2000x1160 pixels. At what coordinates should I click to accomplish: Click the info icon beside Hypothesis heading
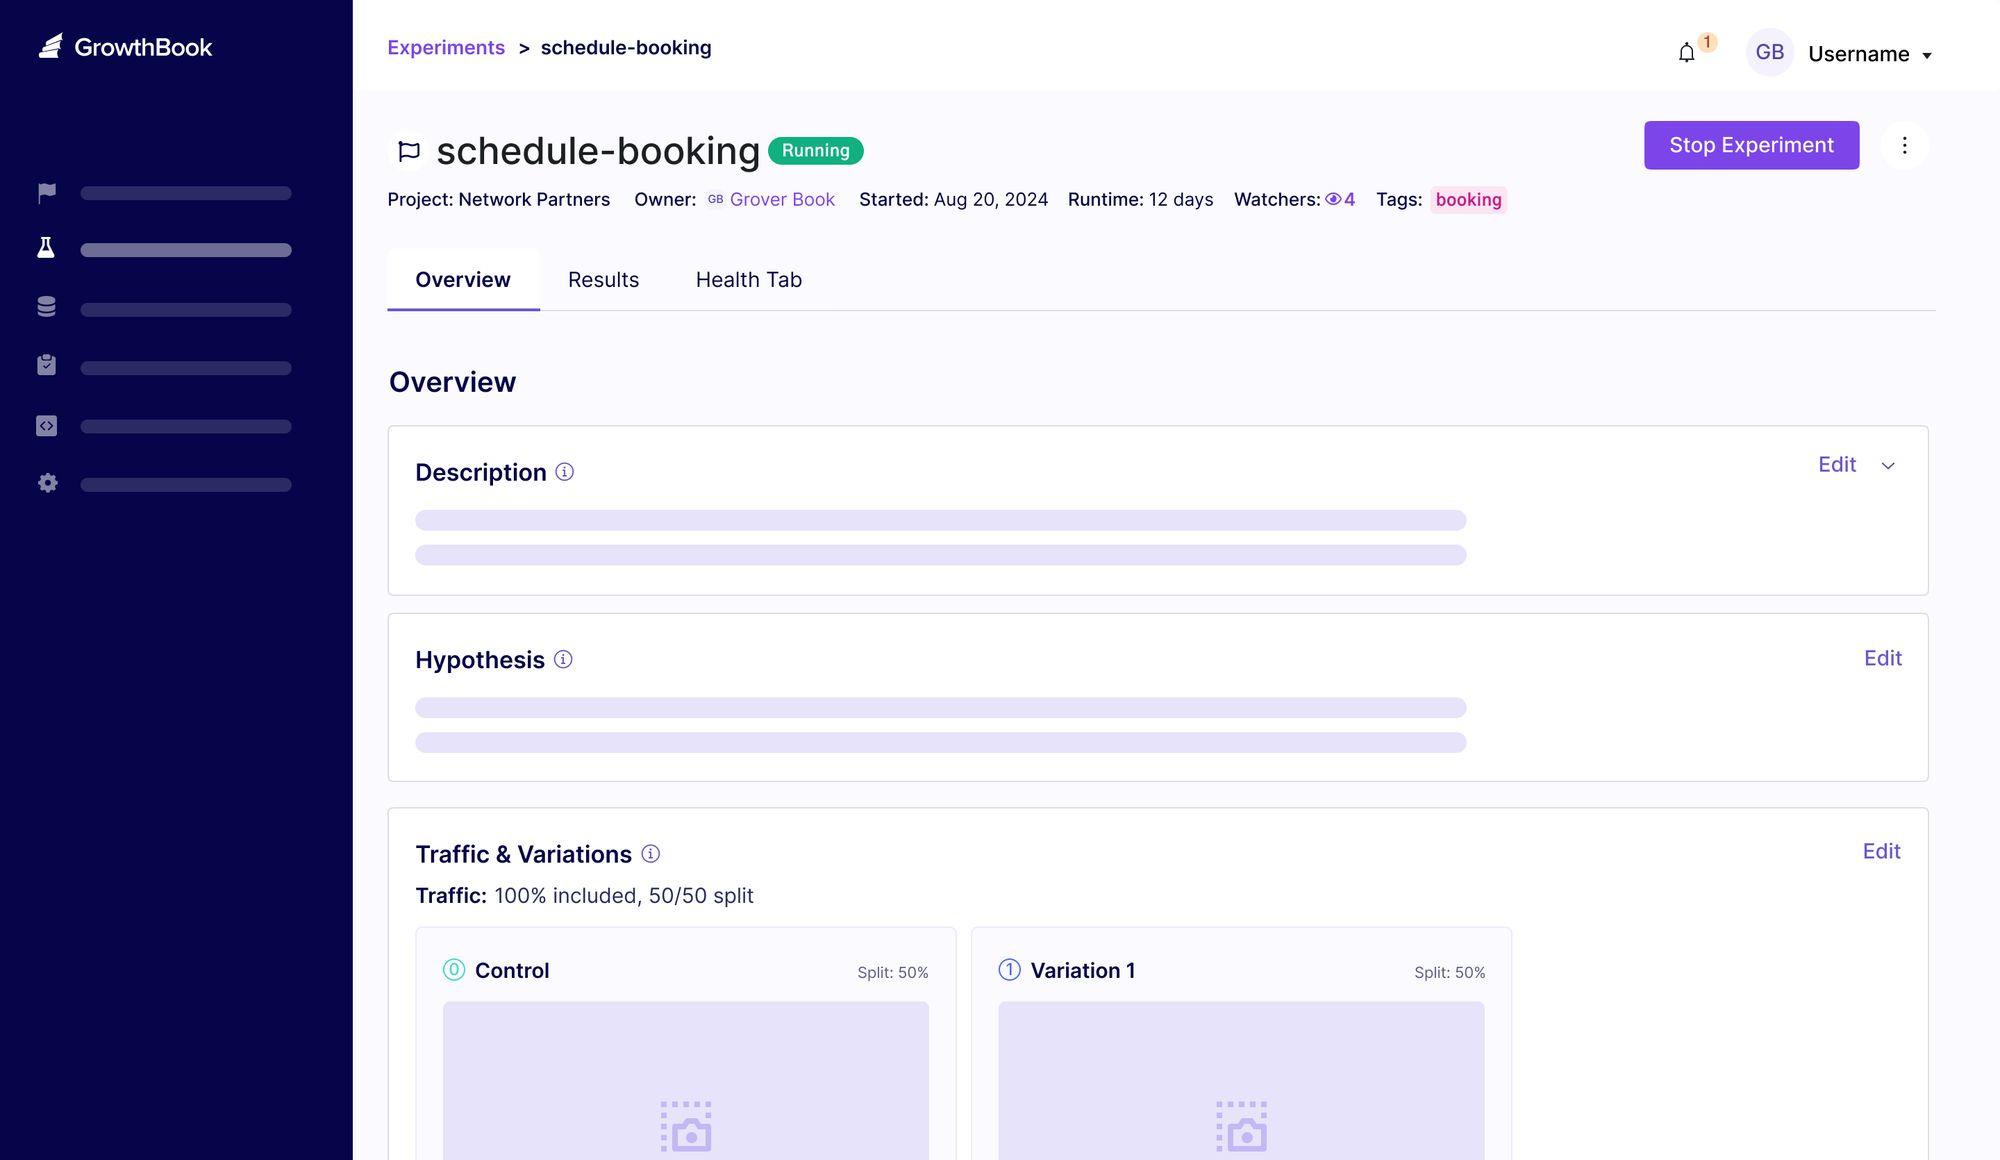point(563,659)
